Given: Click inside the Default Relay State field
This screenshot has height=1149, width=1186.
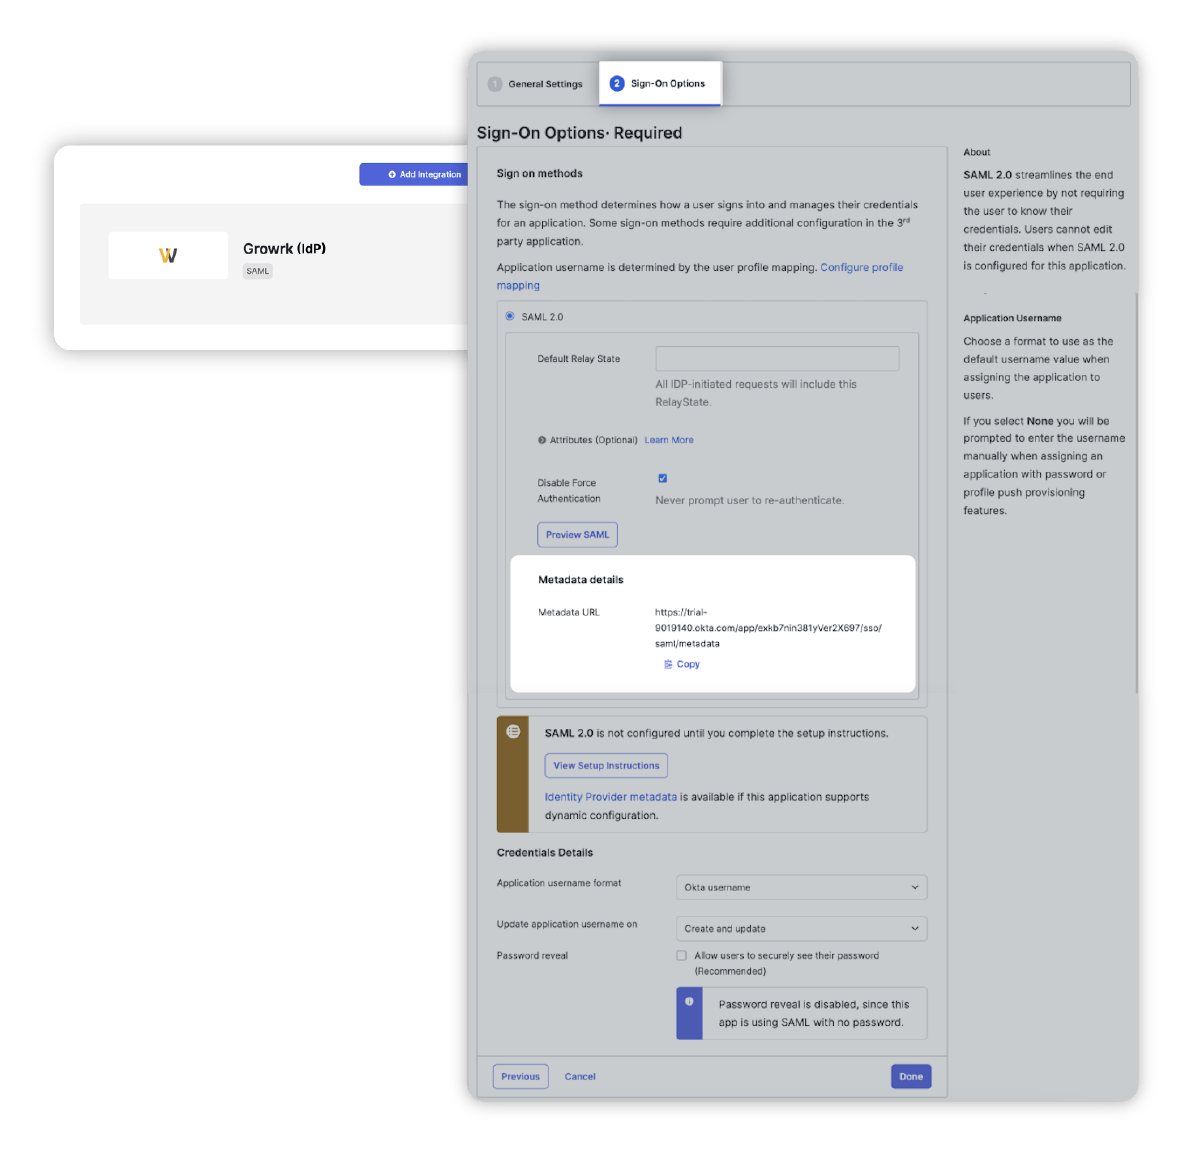Looking at the screenshot, I should 776,358.
